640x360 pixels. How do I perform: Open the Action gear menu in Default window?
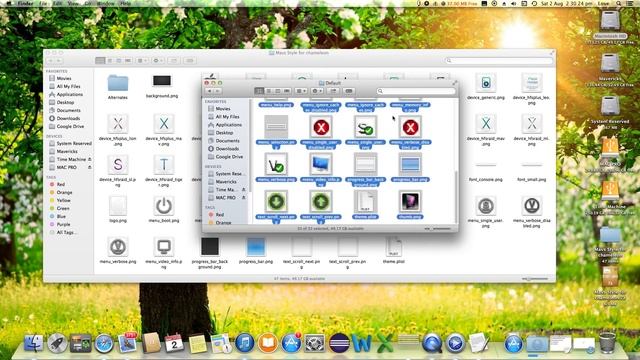click(x=317, y=91)
